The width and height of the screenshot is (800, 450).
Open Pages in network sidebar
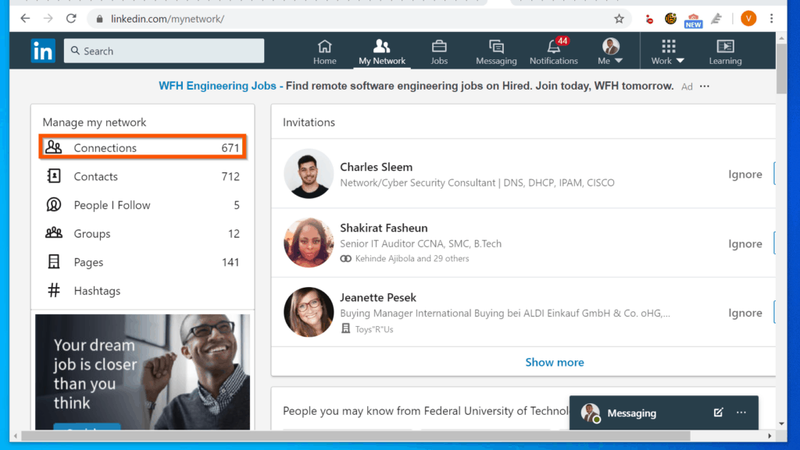142,262
